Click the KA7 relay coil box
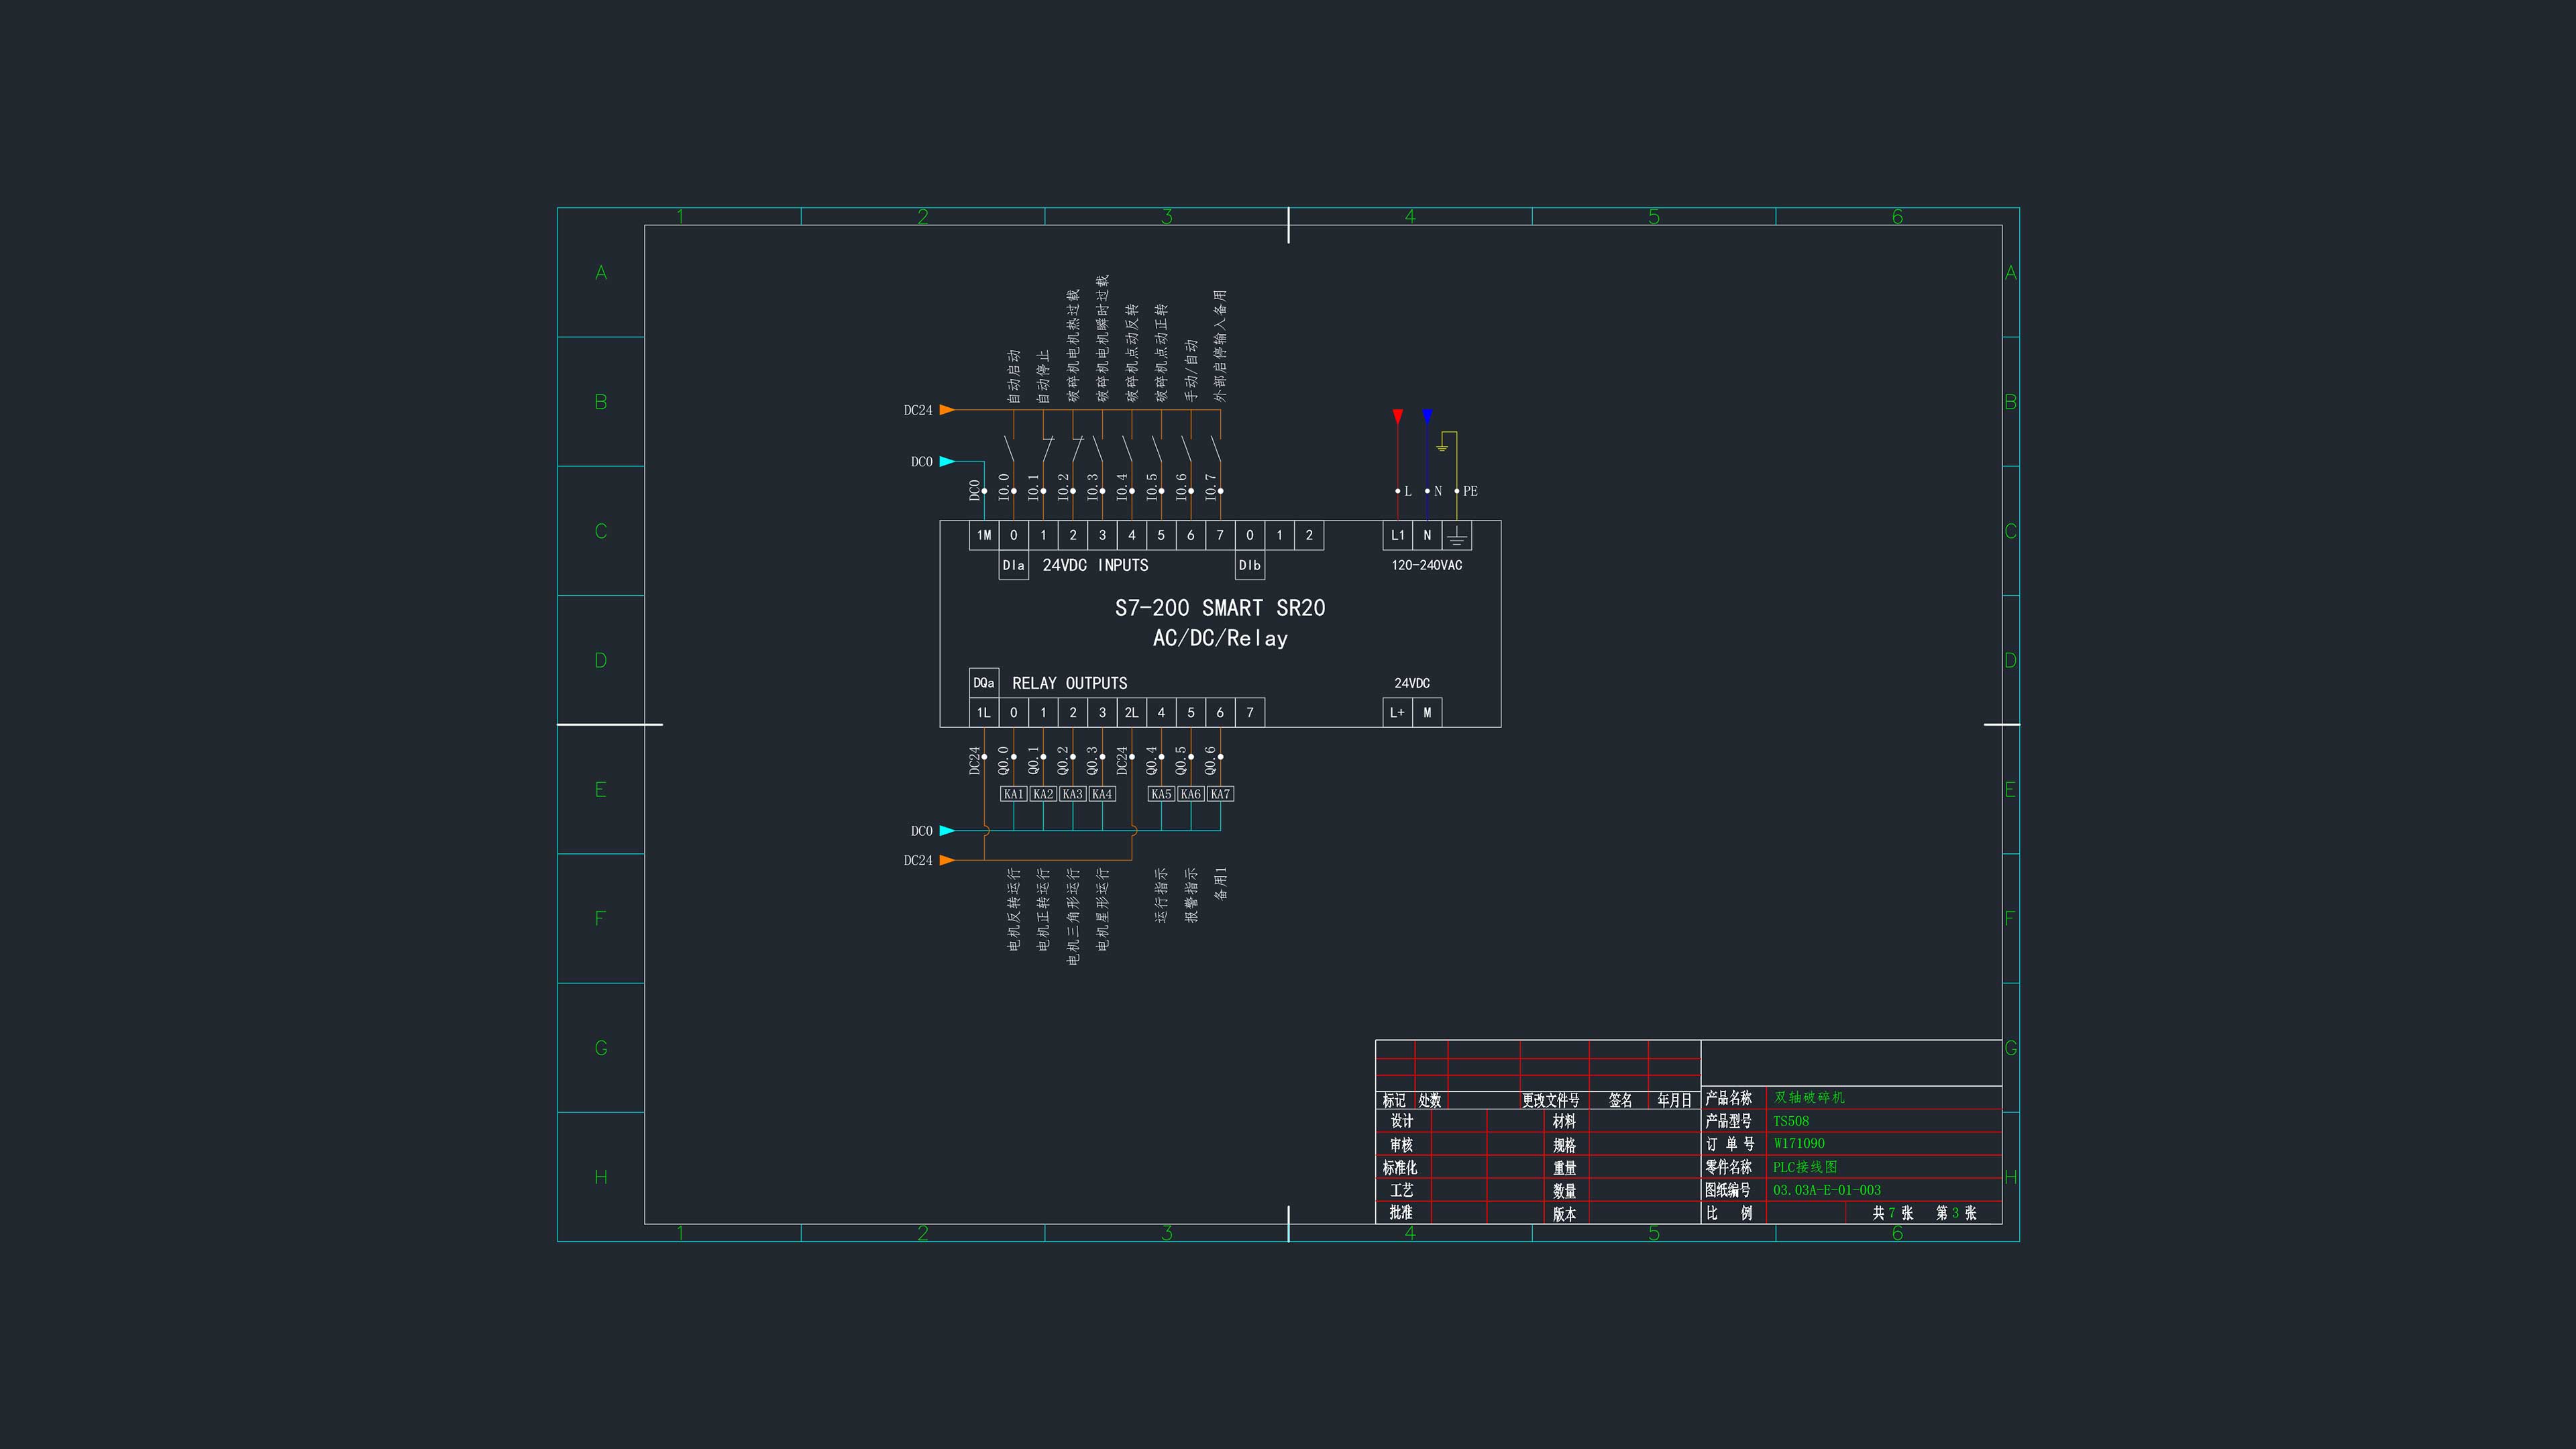2576x1449 pixels. coord(1220,794)
